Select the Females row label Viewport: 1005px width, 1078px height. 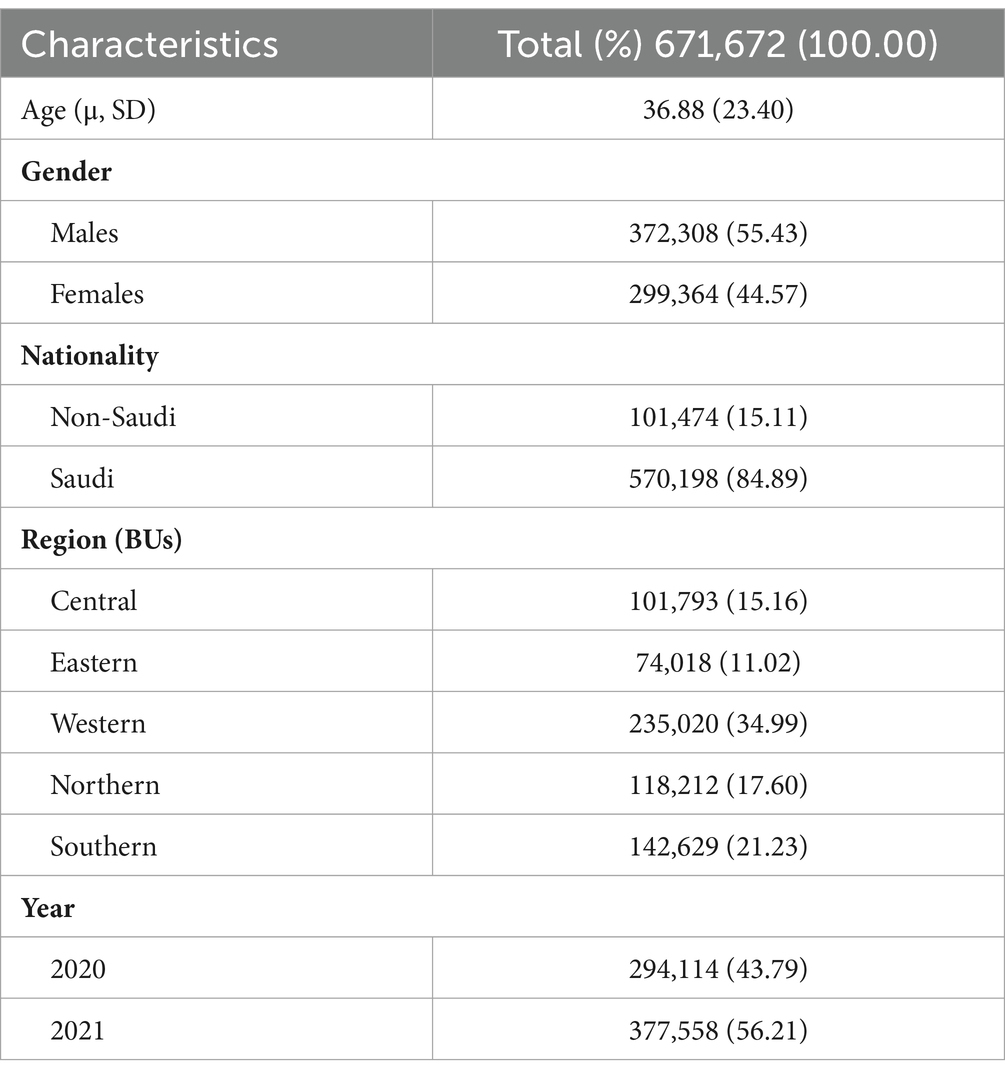coord(97,294)
